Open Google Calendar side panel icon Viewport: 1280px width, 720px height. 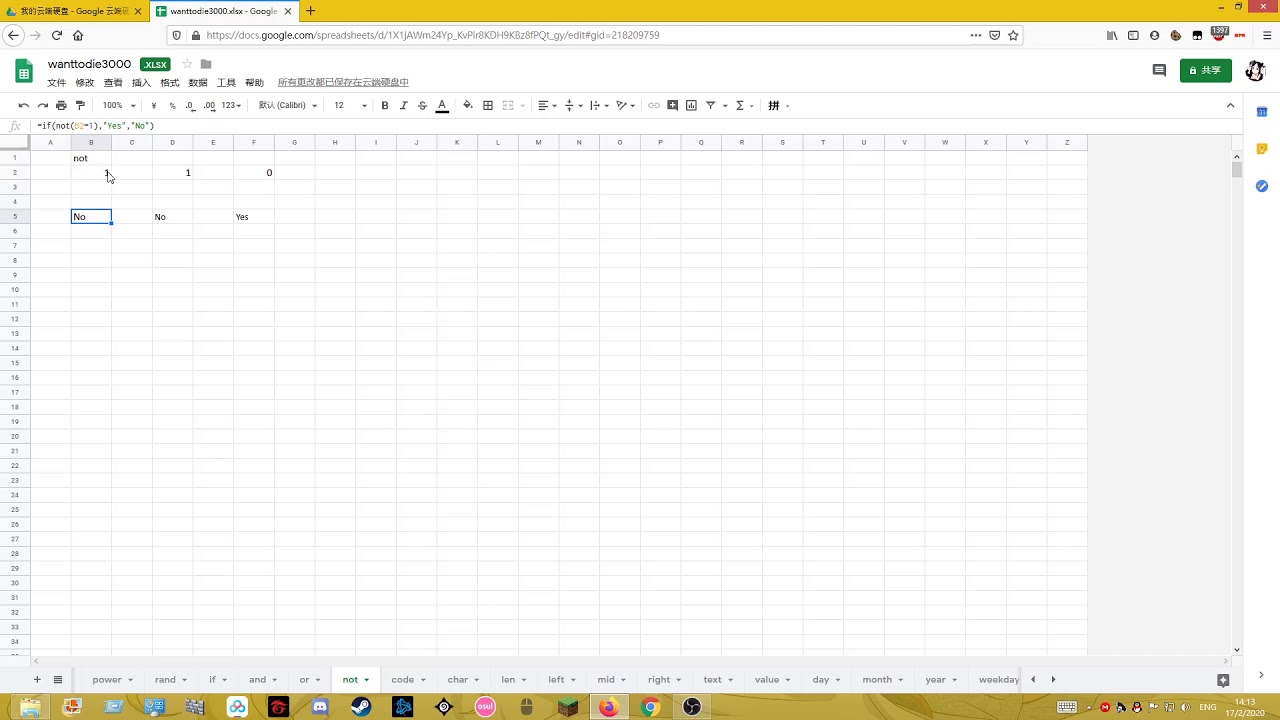pos(1261,112)
